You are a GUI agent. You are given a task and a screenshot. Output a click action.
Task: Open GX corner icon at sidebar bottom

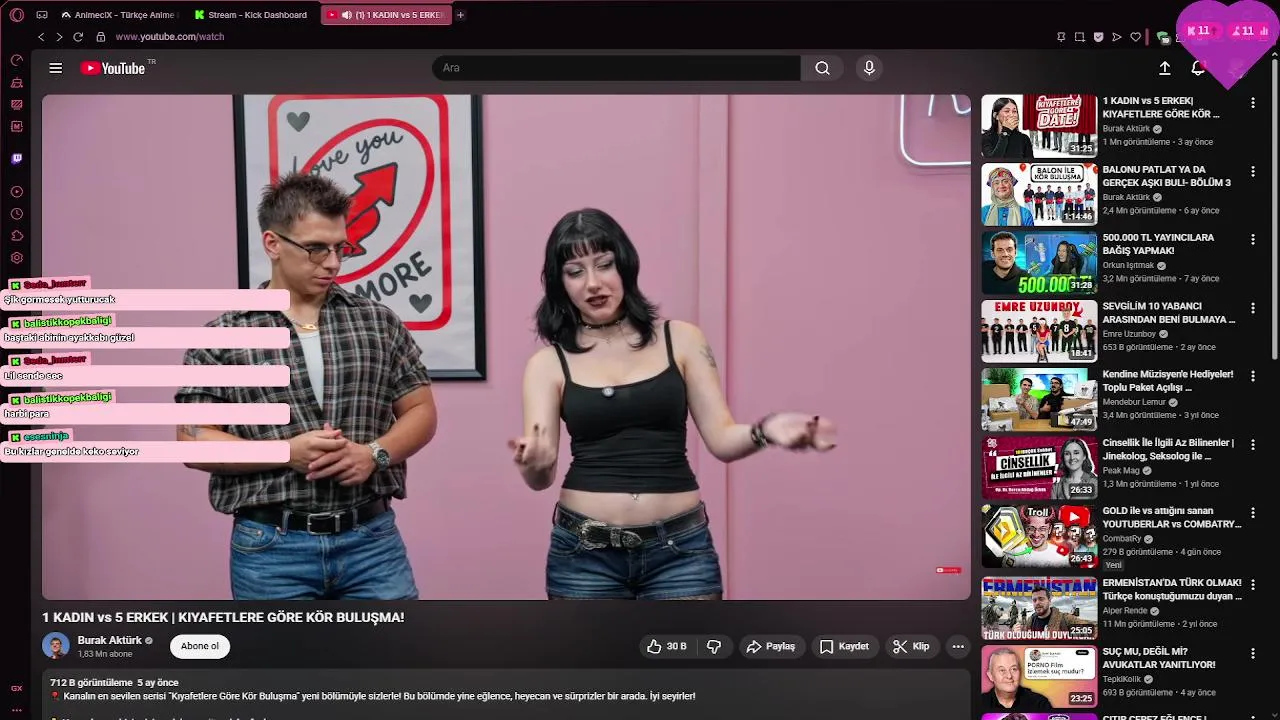coord(17,688)
